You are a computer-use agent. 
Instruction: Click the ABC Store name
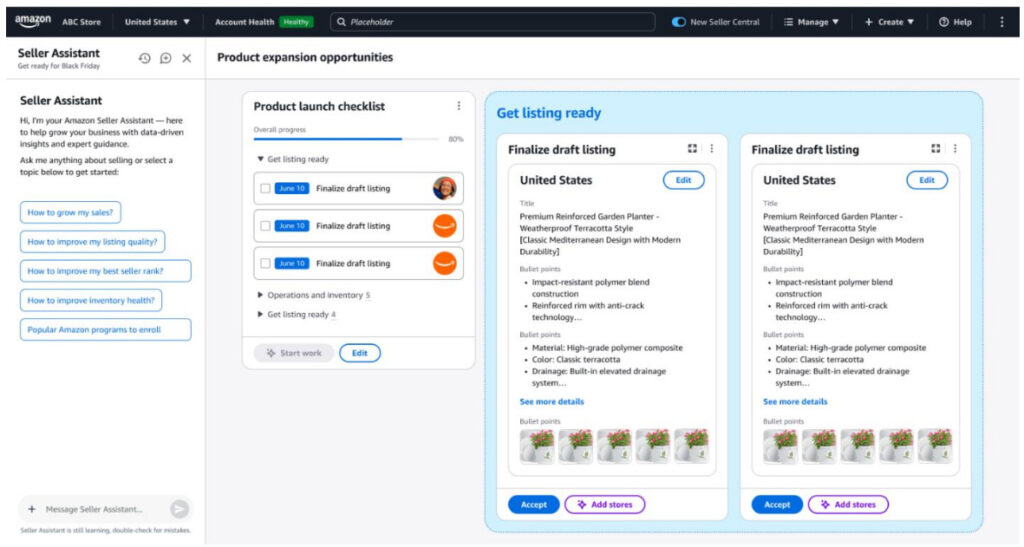coord(82,22)
